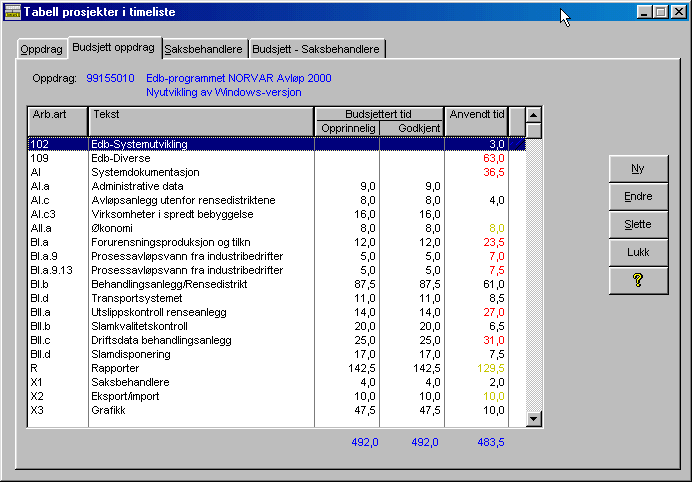Click arb.art code X2
Screen dimensions: 692x482
click(x=37, y=396)
